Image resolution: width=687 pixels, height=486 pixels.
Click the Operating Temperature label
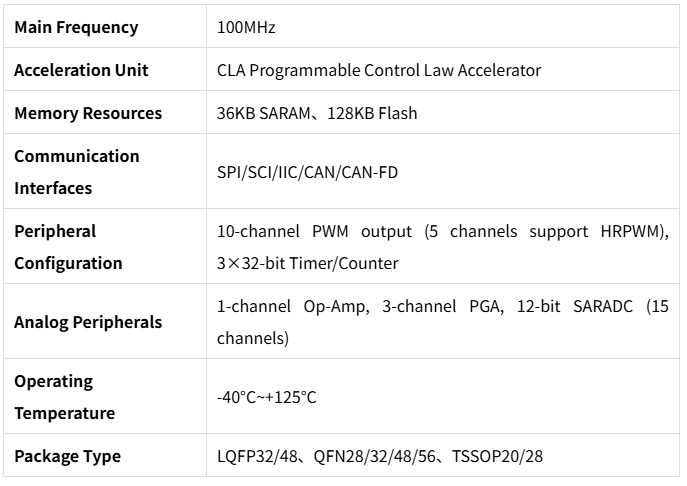(64, 397)
